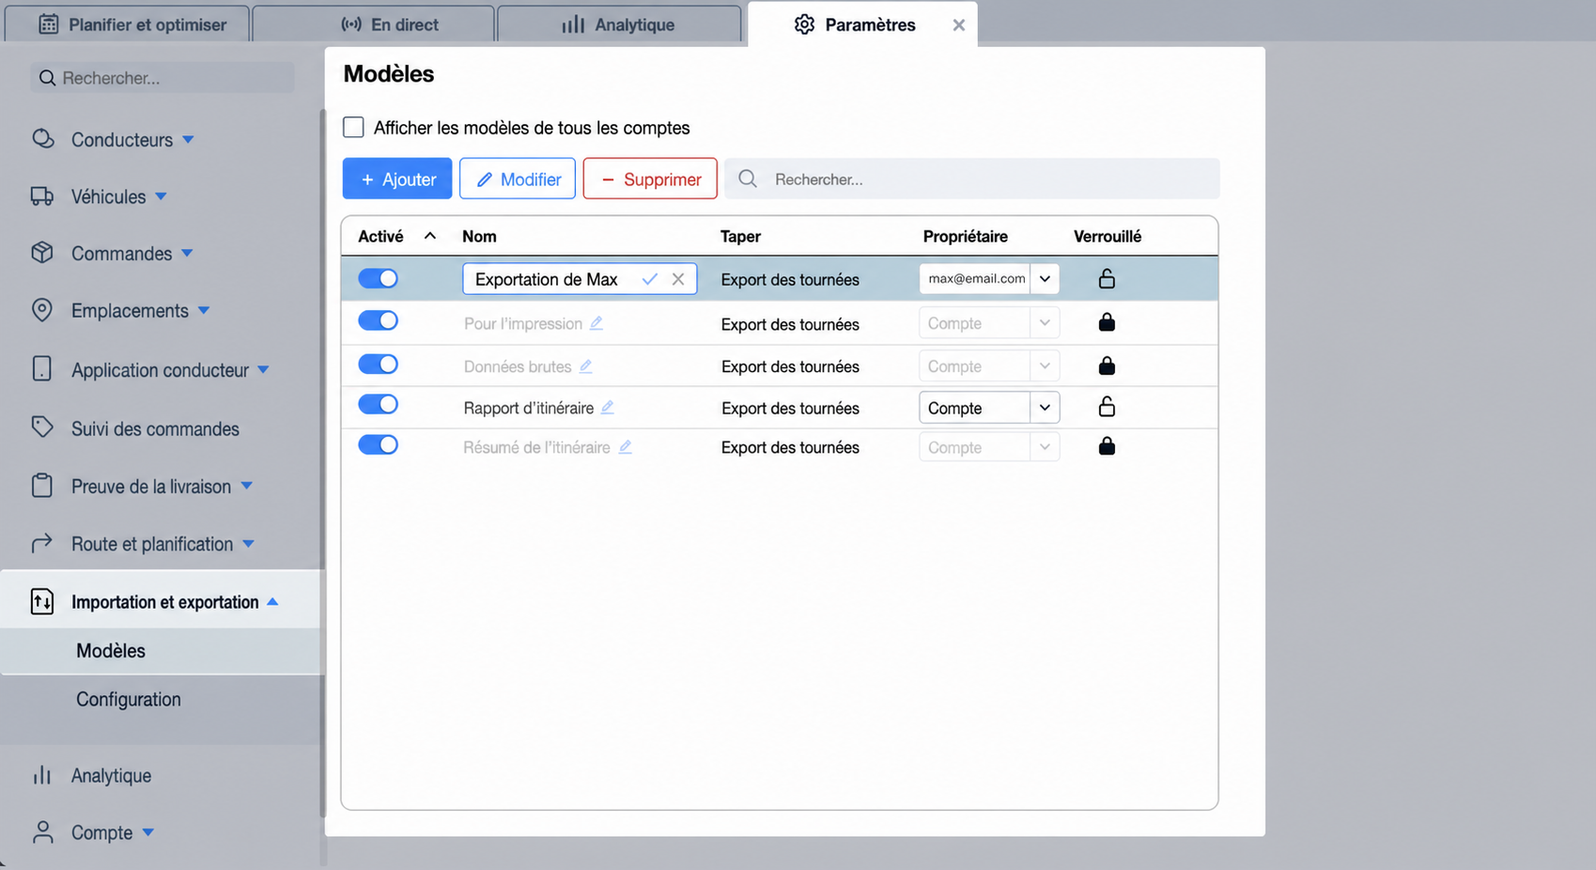Click the open lock for 'Rapport d'itinéraire'
The height and width of the screenshot is (870, 1596).
pyautogui.click(x=1107, y=406)
